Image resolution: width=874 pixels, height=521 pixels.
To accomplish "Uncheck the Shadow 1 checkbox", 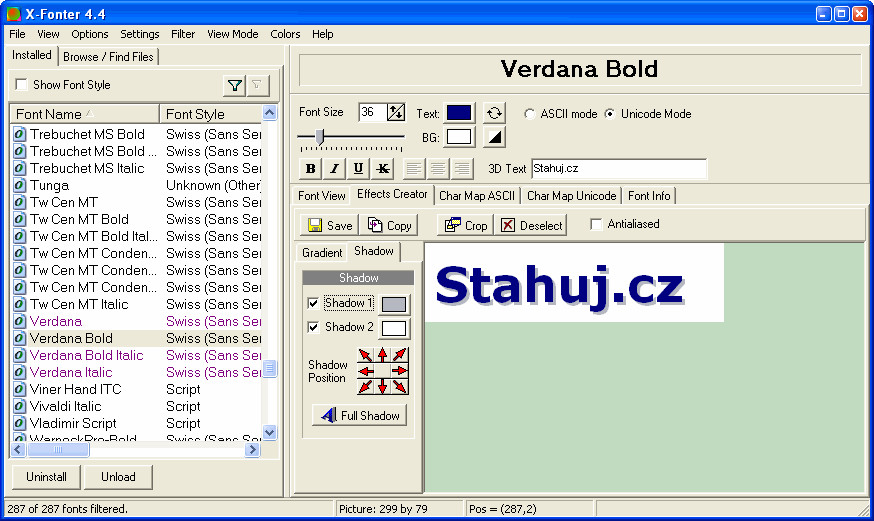I will 313,303.
